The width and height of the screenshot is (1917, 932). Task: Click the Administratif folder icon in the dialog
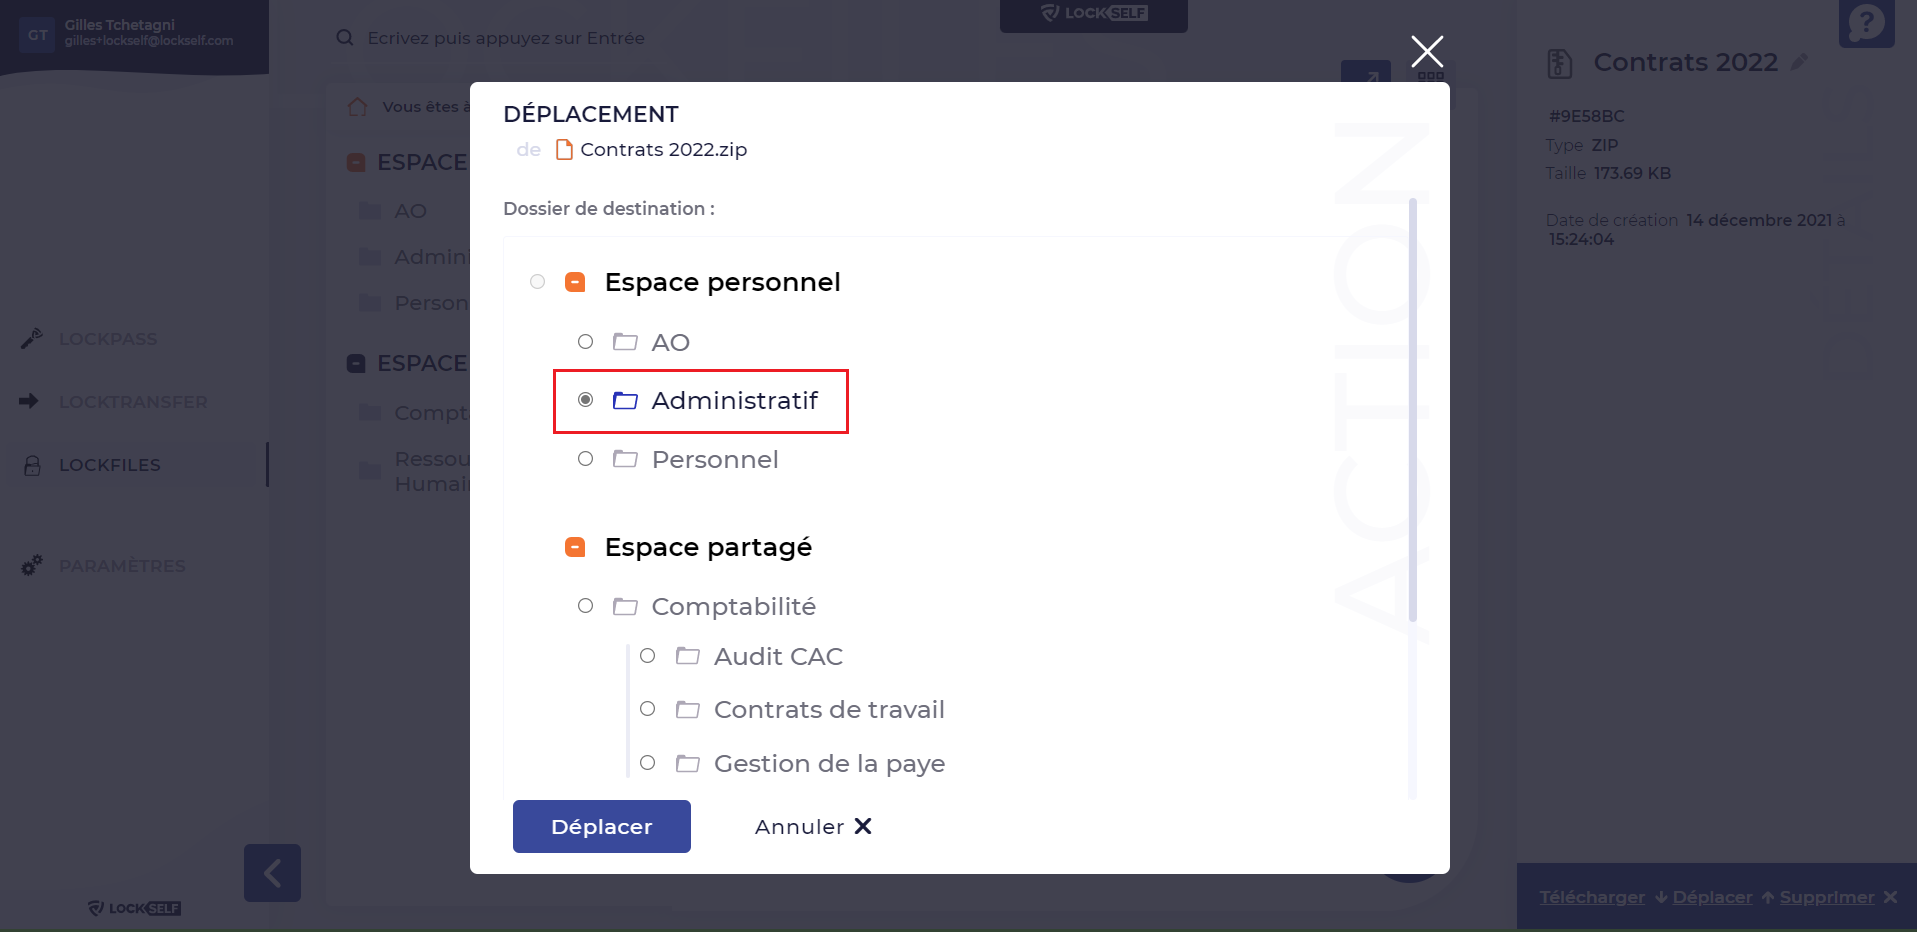(x=625, y=401)
